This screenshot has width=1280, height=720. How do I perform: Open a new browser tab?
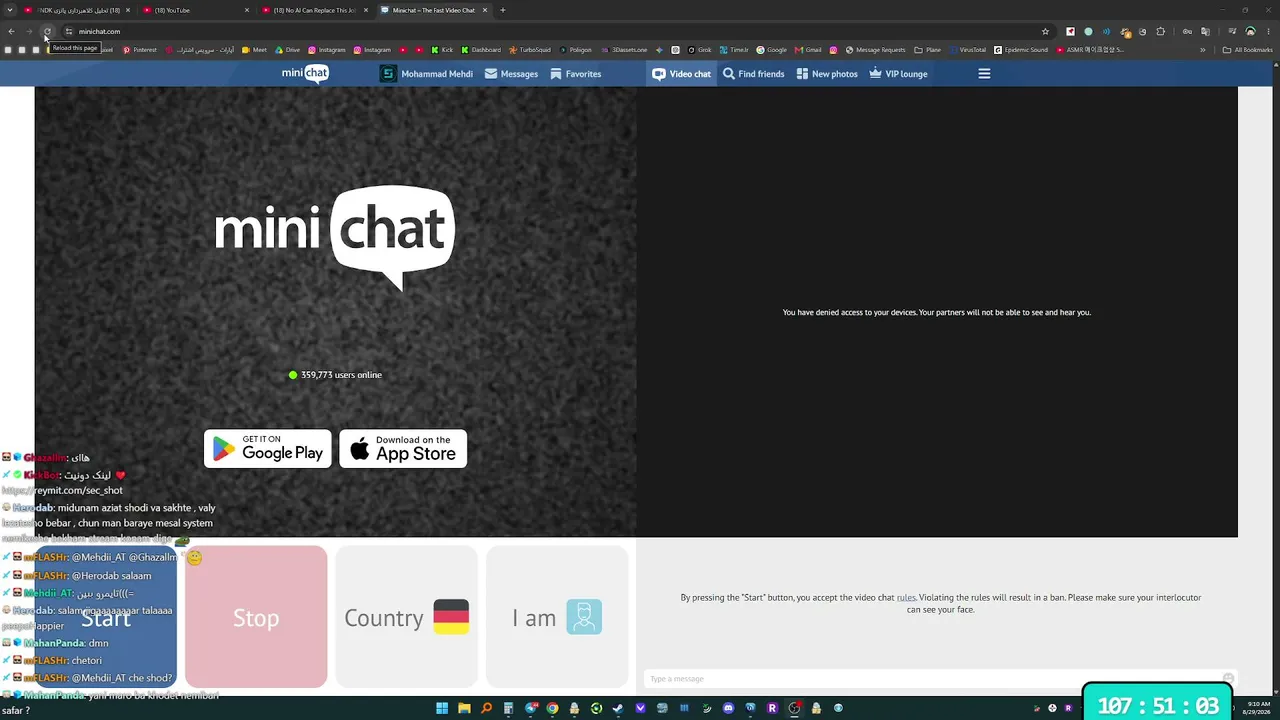(503, 10)
